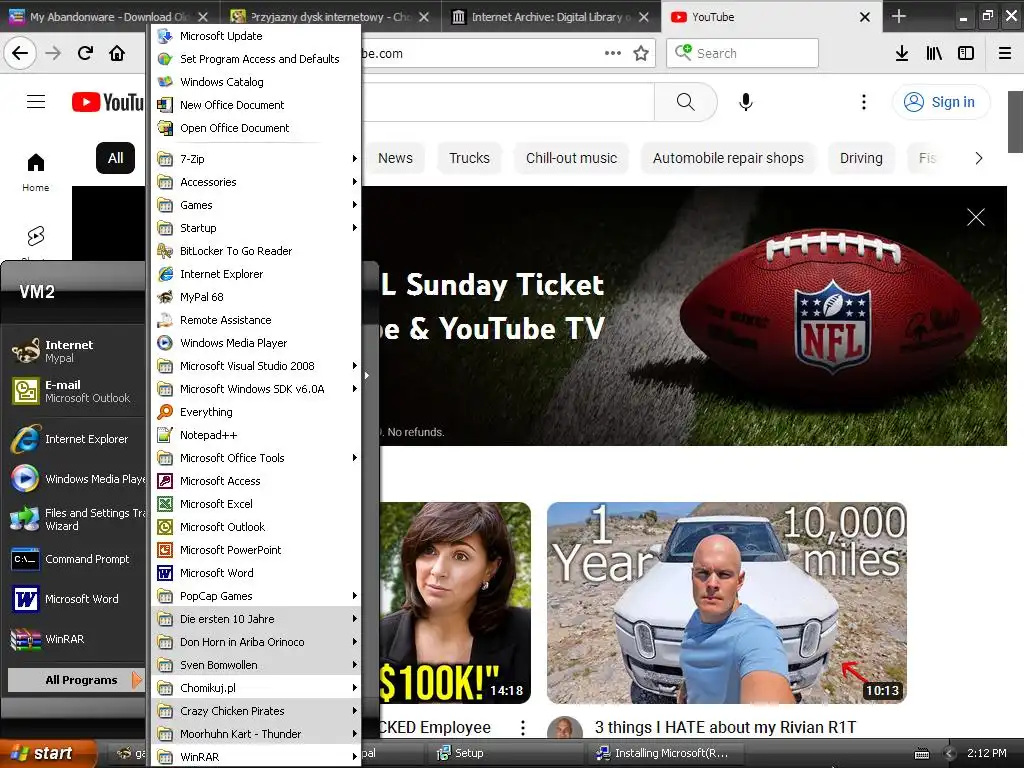Expand the Accessories folder
1024x768 pixels.
coord(255,182)
